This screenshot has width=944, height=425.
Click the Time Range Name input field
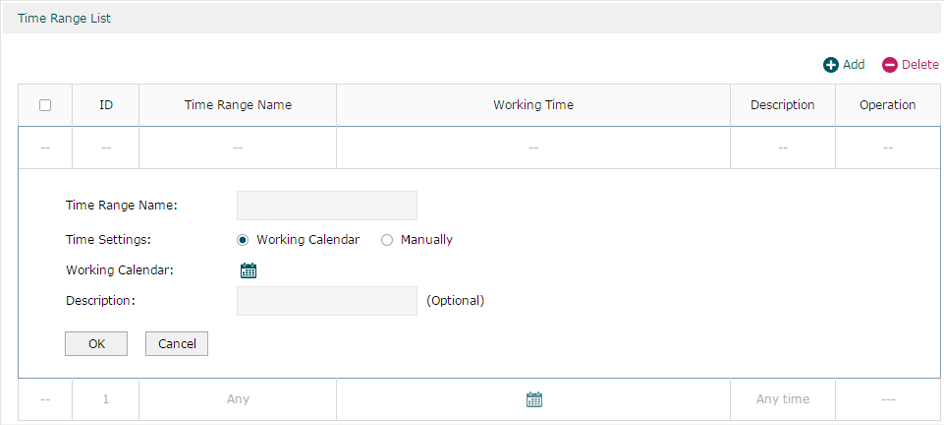coord(327,206)
